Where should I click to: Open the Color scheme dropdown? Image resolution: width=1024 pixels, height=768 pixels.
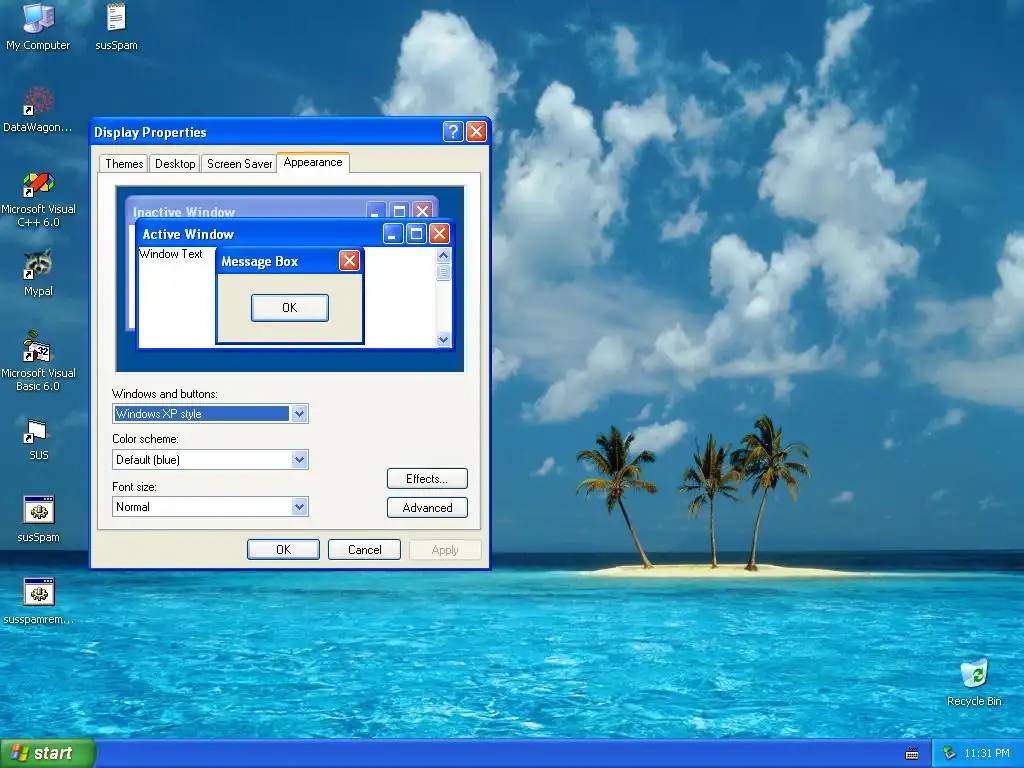point(299,460)
